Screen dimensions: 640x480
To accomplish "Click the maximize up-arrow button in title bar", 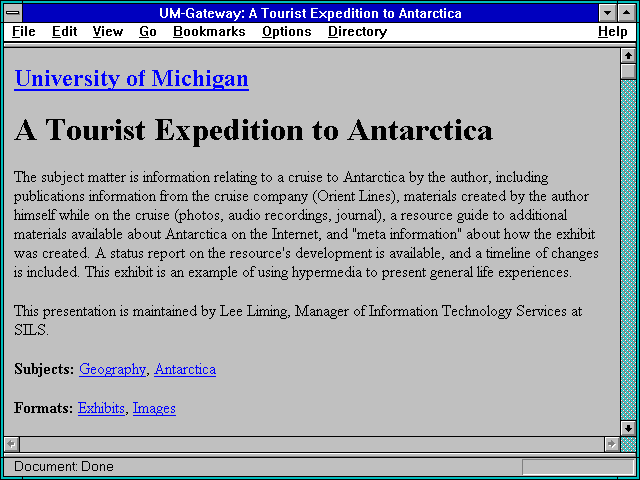I will point(627,13).
